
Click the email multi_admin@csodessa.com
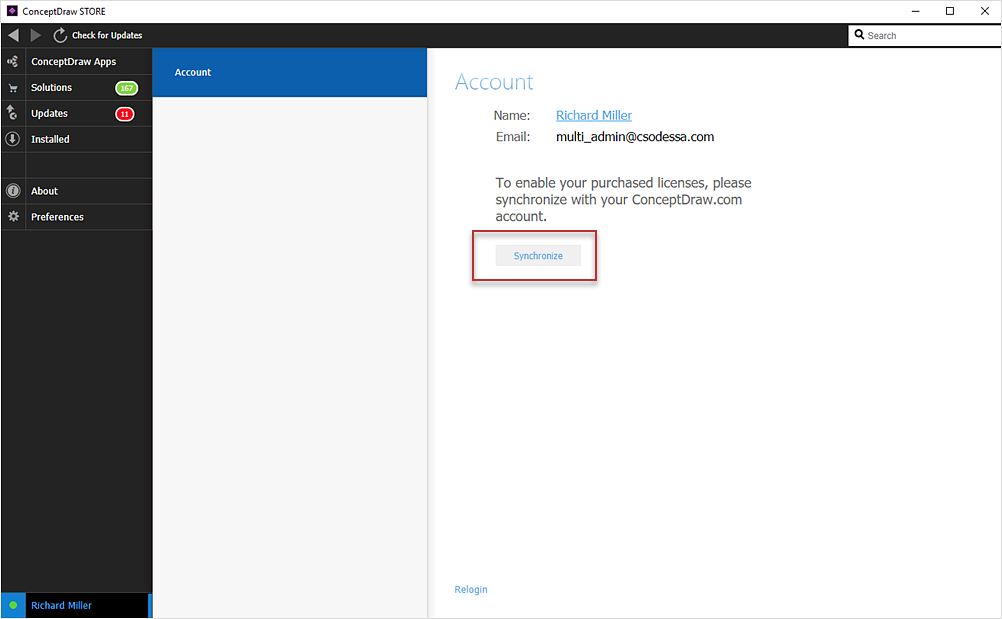click(635, 137)
